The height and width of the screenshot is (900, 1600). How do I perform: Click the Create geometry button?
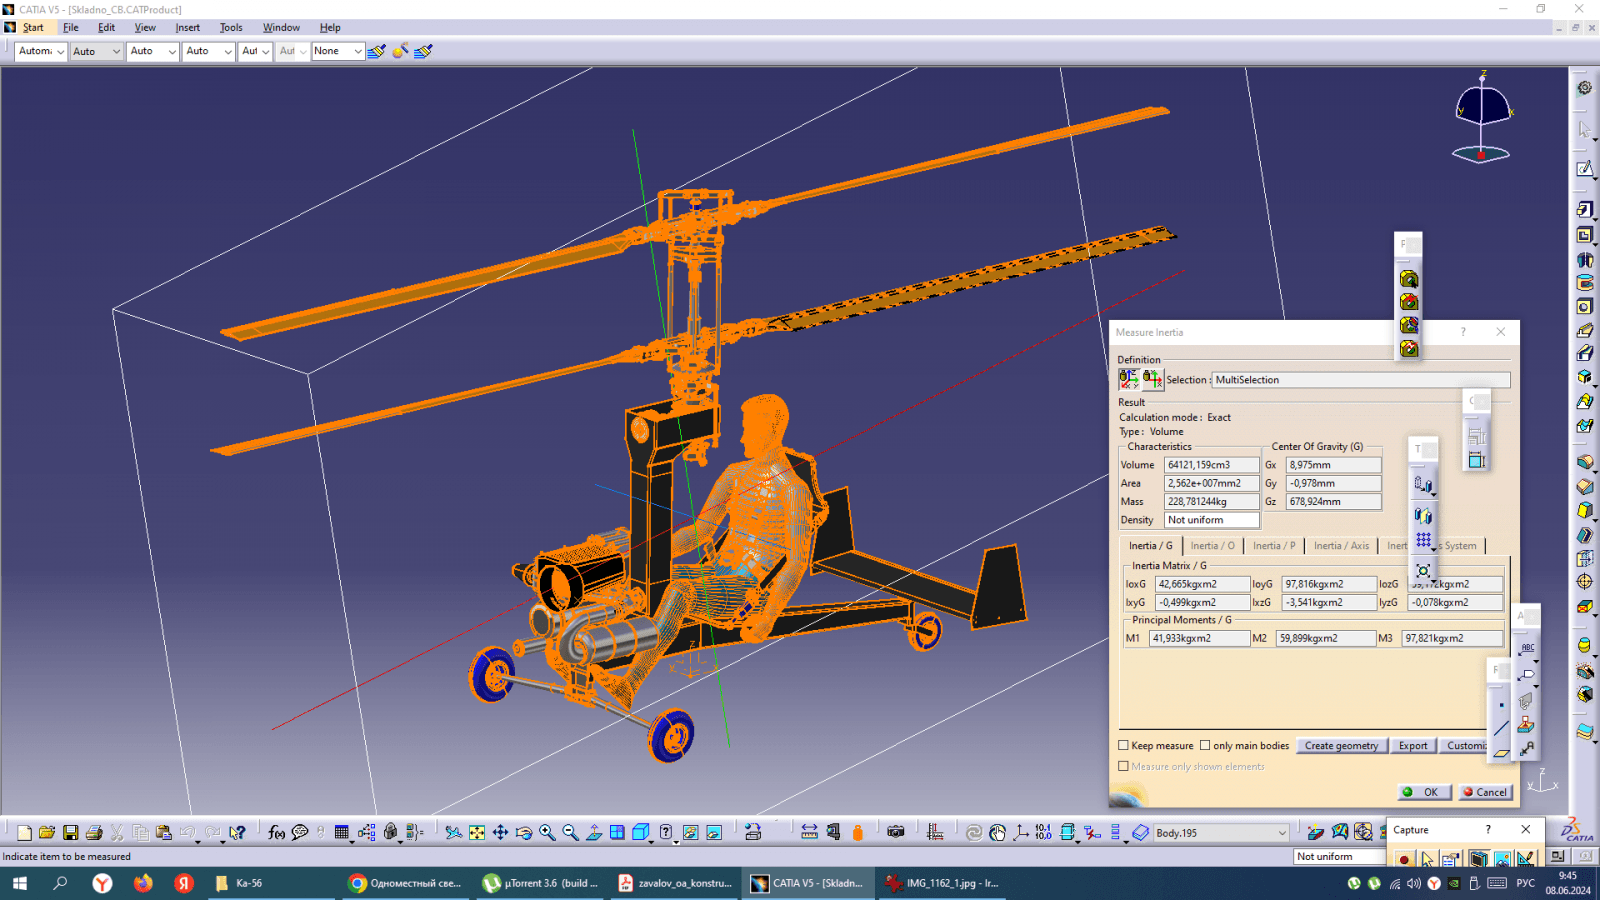click(1341, 746)
